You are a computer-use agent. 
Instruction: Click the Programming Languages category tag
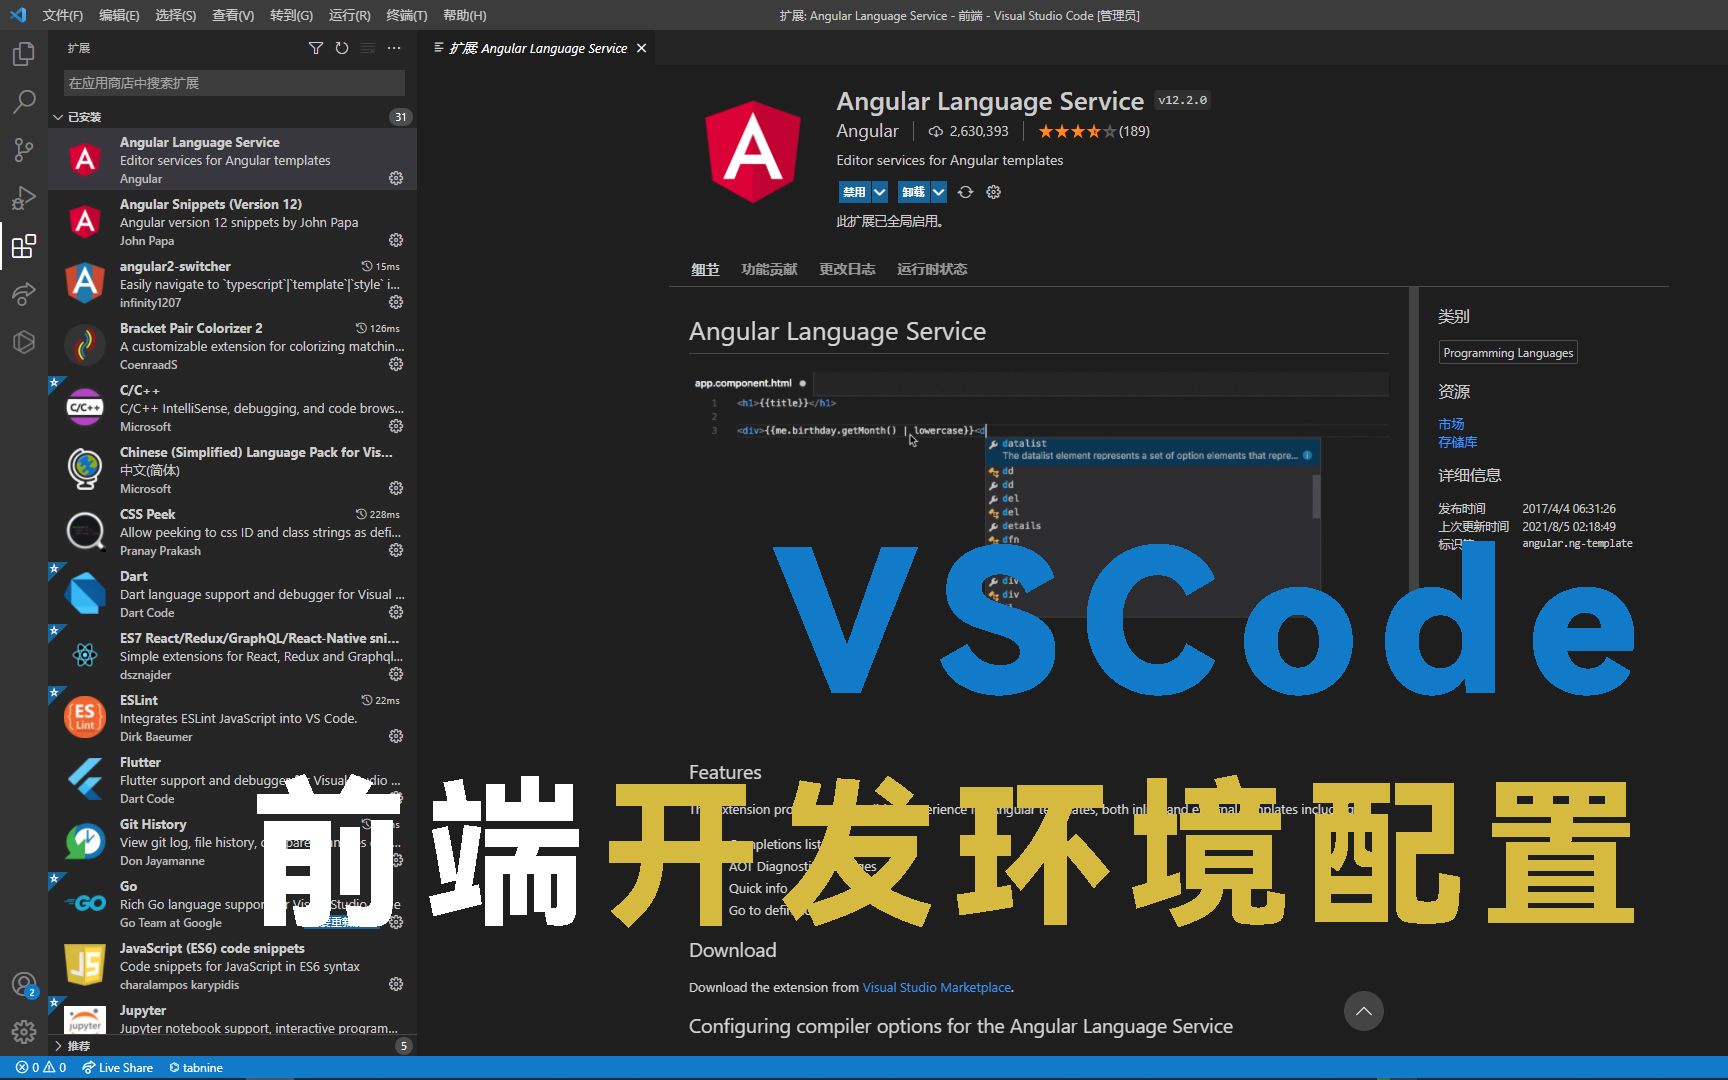1508,353
